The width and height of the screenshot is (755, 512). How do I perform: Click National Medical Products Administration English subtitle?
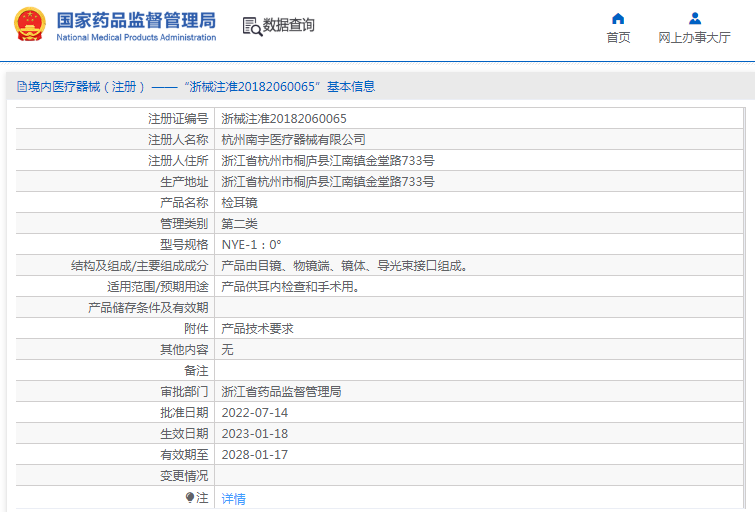[x=135, y=38]
